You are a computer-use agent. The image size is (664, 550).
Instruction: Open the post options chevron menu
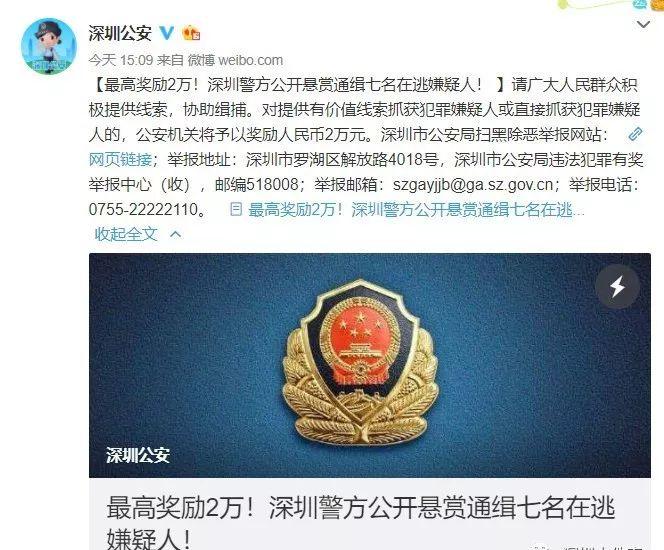pyautogui.click(x=643, y=25)
